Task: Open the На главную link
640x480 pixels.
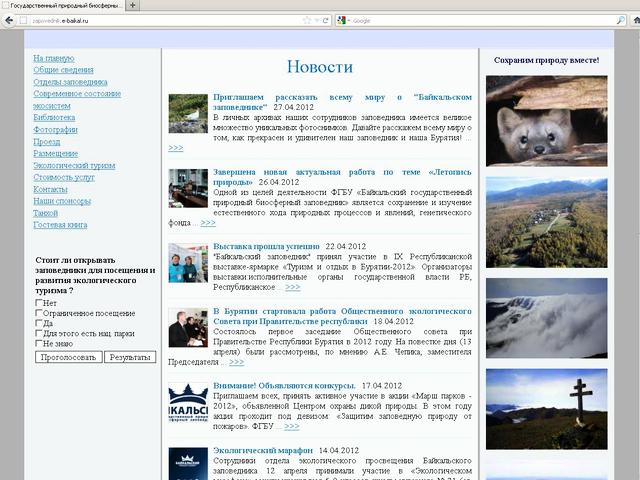Action: (x=54, y=58)
